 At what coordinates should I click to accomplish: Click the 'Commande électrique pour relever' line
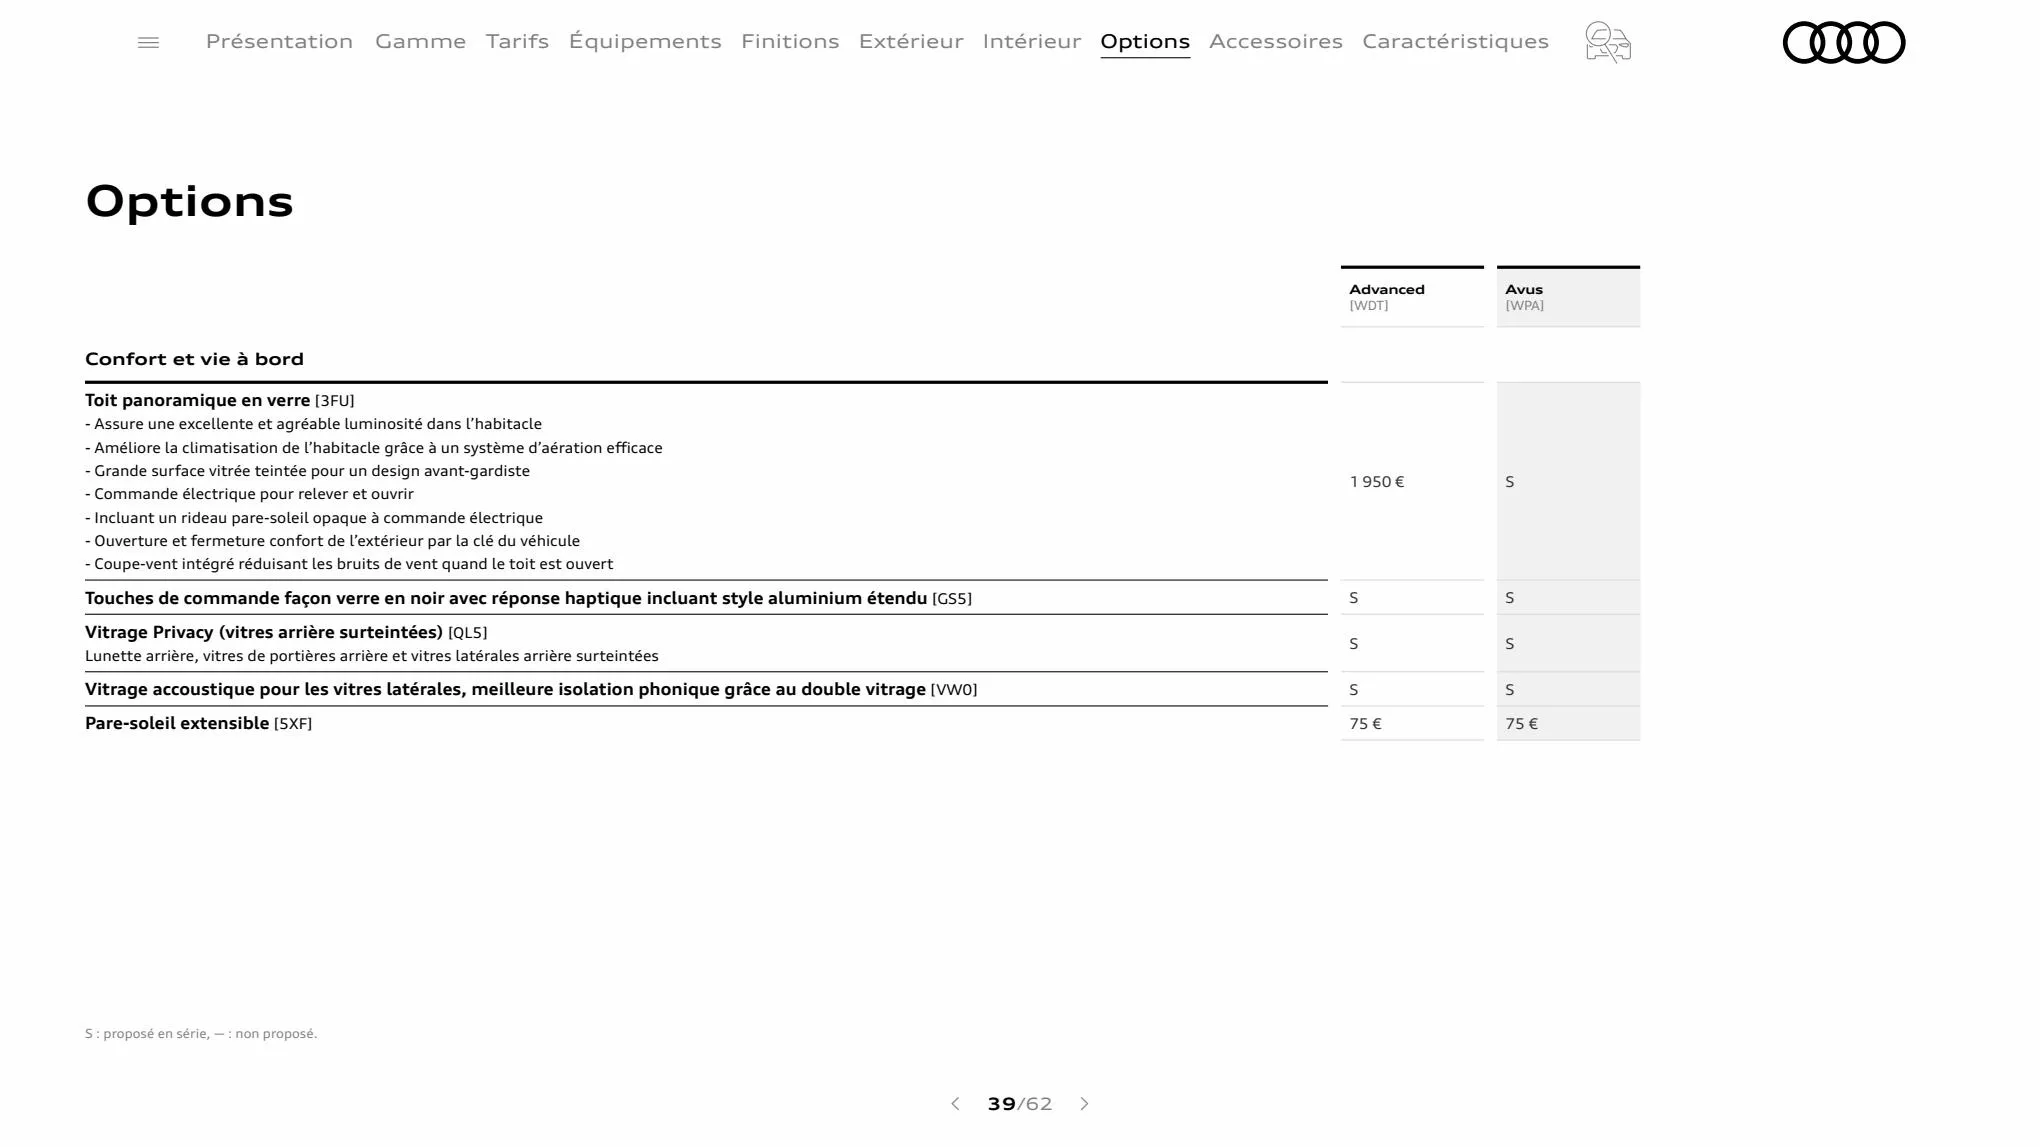pos(249,494)
